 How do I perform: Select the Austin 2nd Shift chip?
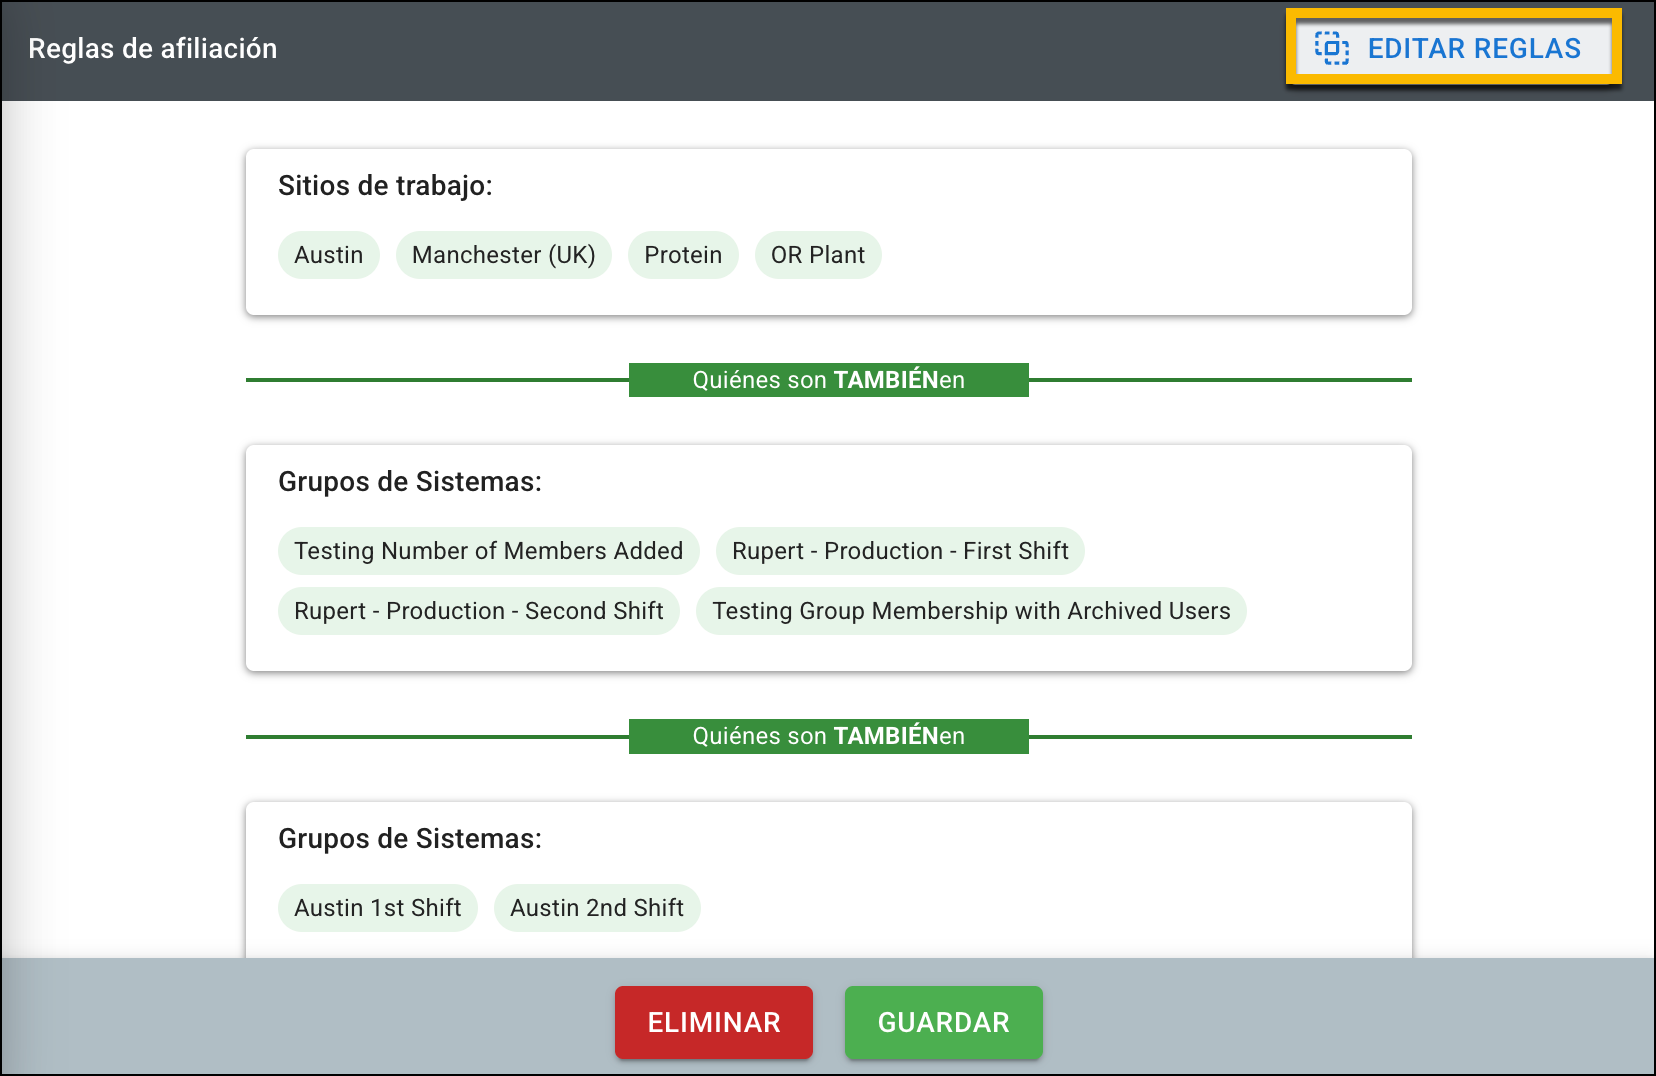[597, 908]
